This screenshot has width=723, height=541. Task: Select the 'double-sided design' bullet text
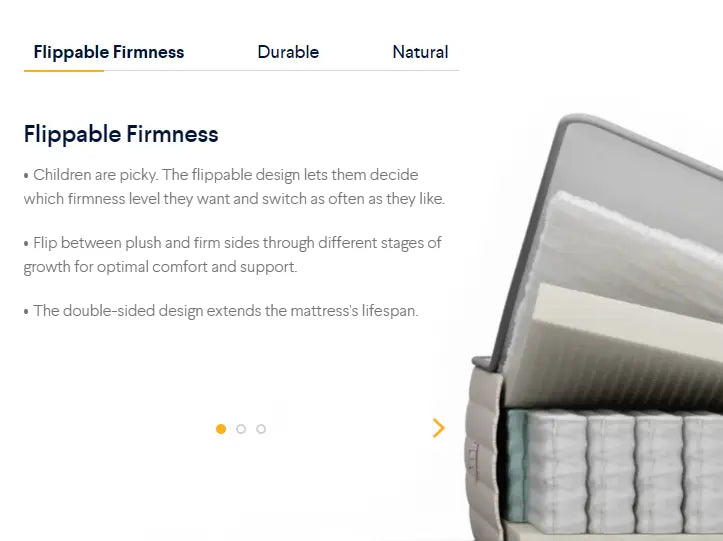pyautogui.click(x=221, y=311)
